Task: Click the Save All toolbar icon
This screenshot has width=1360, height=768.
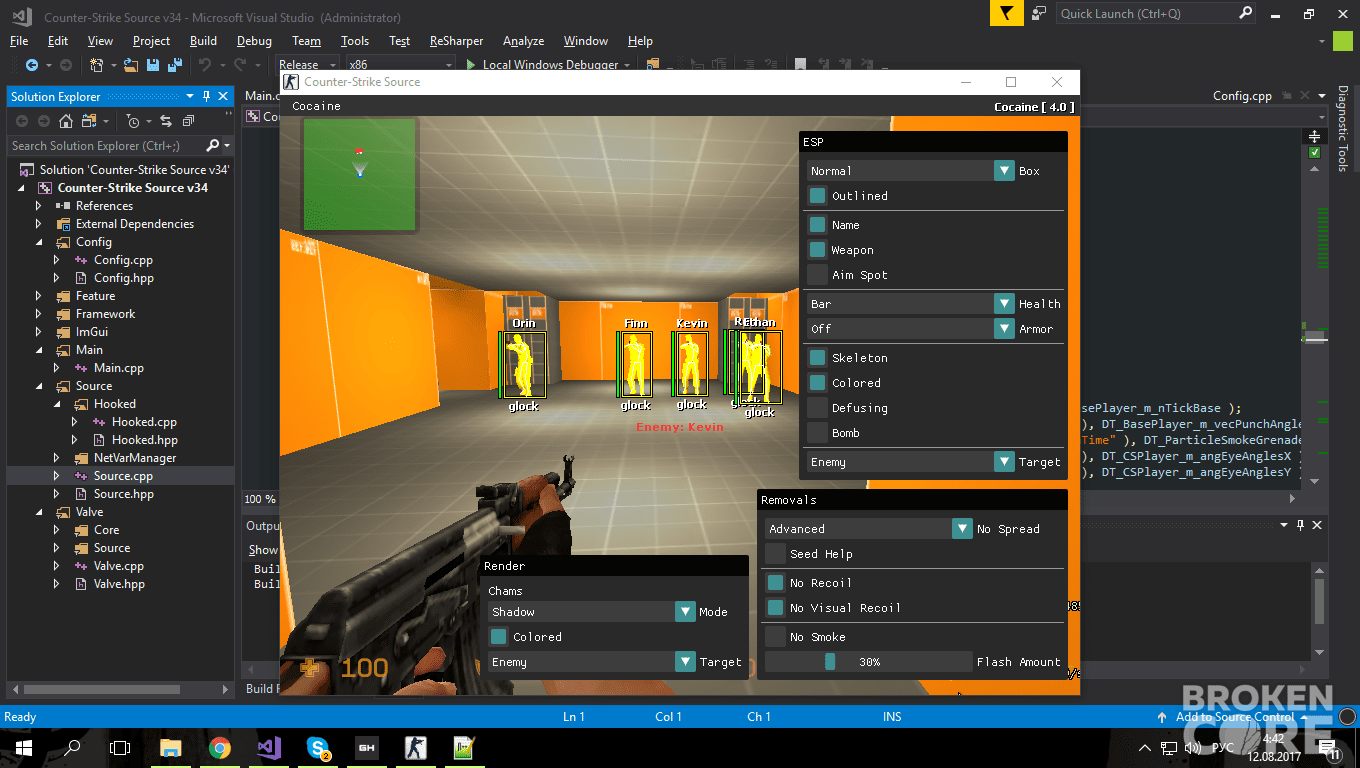Action: pos(174,65)
